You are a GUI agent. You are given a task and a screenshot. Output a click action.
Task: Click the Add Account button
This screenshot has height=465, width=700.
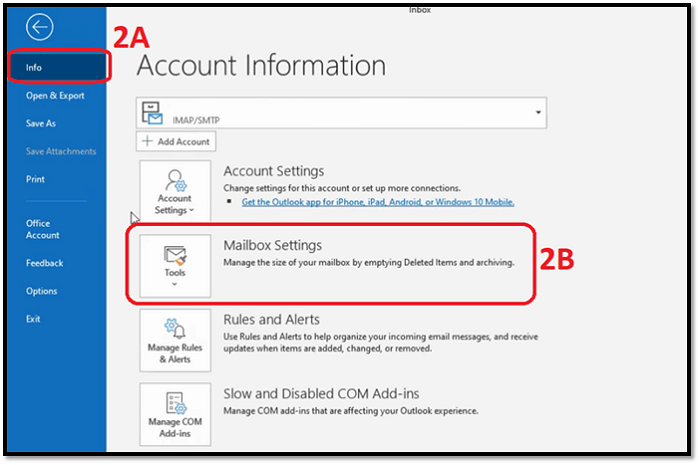[x=176, y=141]
